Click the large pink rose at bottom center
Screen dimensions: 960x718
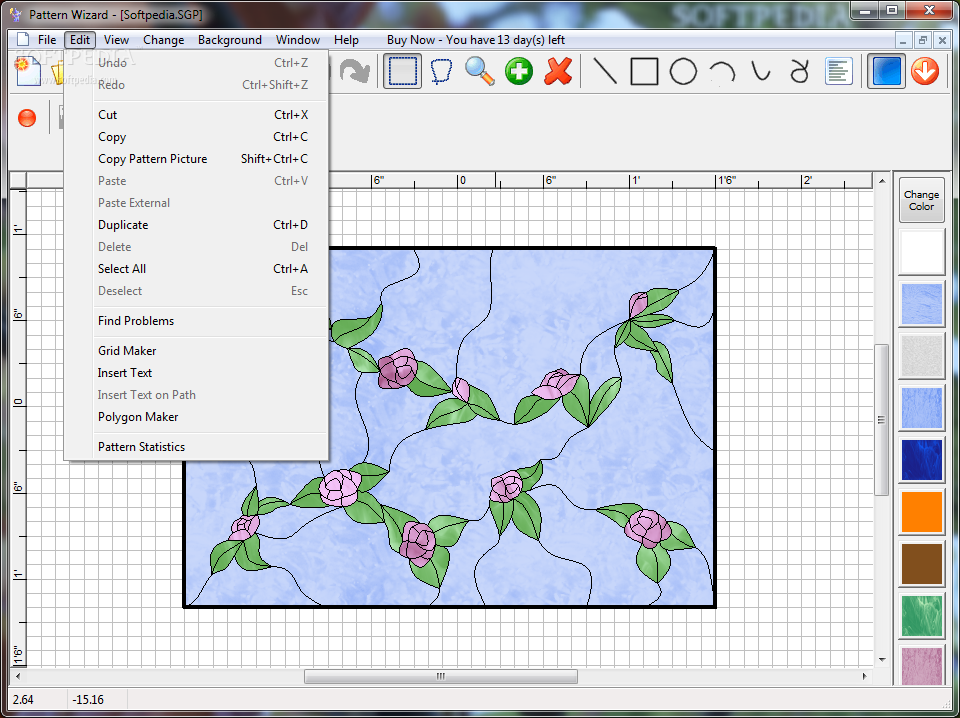(x=418, y=541)
